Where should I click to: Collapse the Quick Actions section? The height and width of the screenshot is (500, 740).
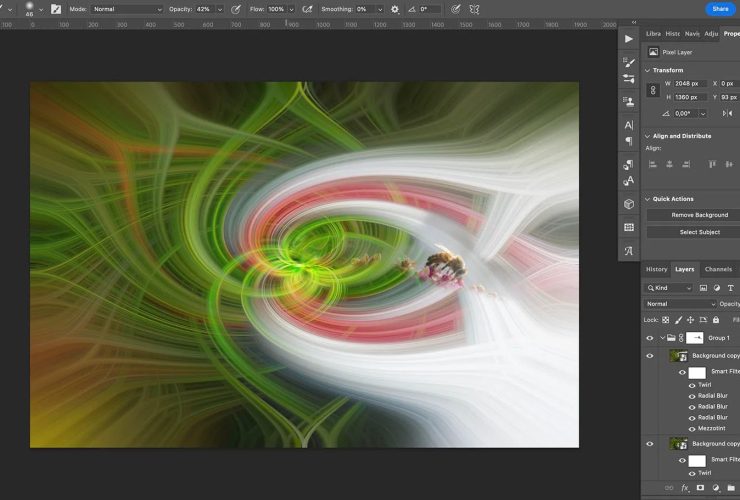pyautogui.click(x=647, y=199)
